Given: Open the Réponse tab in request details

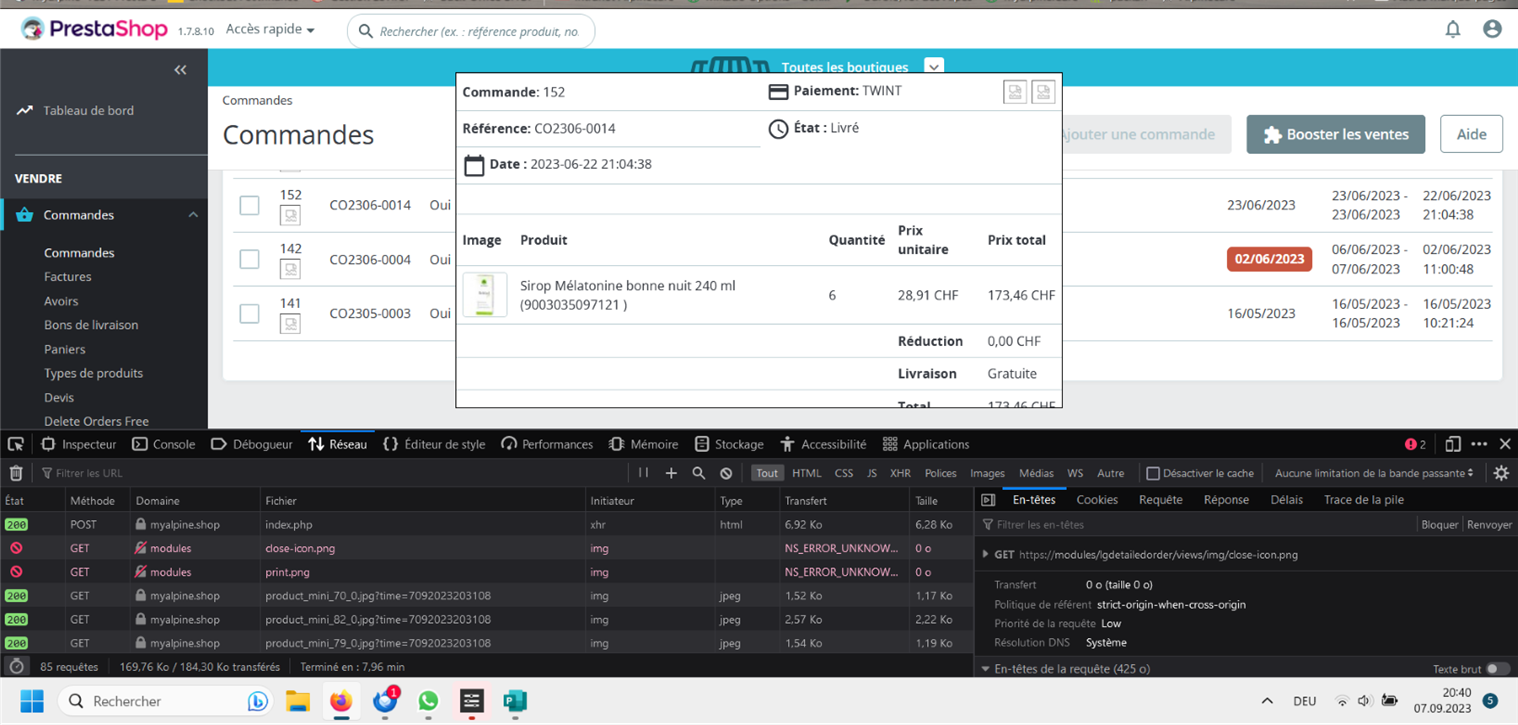Looking at the screenshot, I should tap(1226, 500).
